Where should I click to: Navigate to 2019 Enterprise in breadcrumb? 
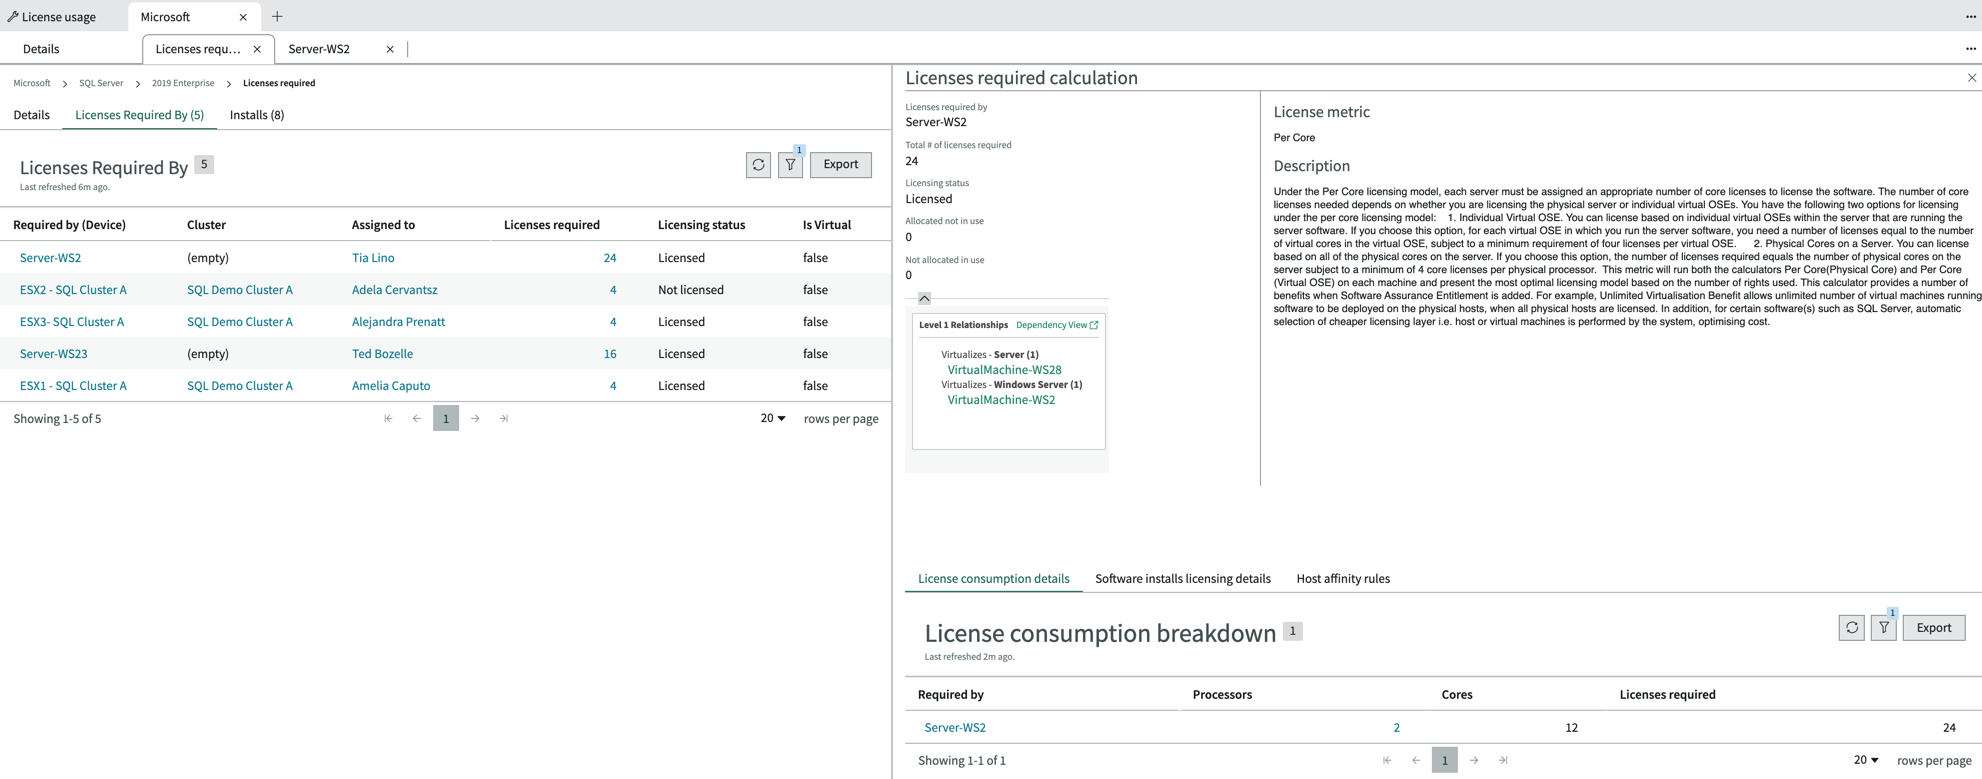(183, 83)
